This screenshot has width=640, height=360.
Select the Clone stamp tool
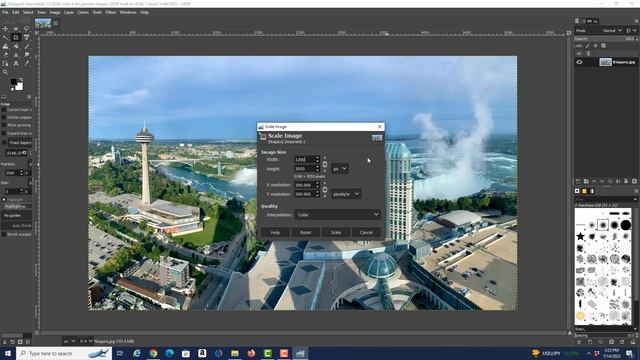pos(16,55)
